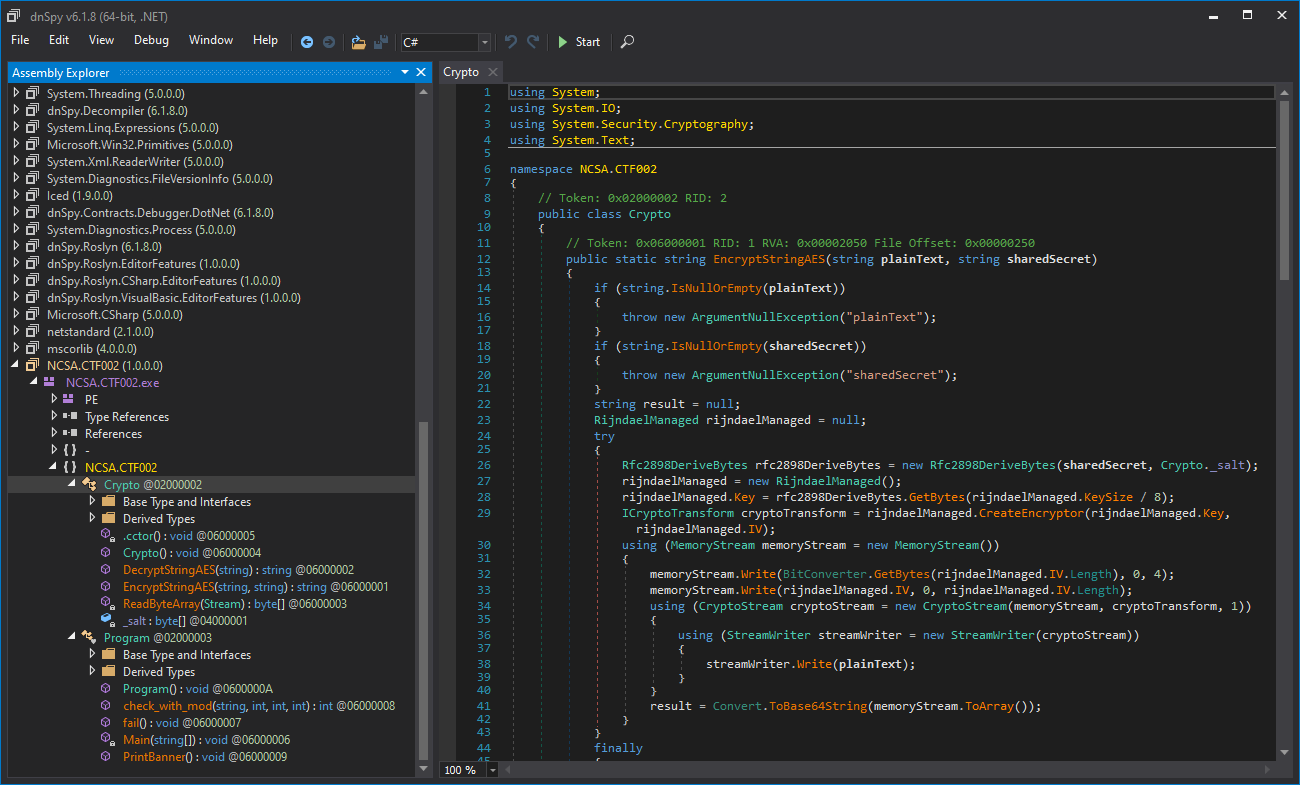Screen dimensions: 1300x785
Task: Expand the netstandard (2.1.0.0) node
Action: tap(16, 331)
